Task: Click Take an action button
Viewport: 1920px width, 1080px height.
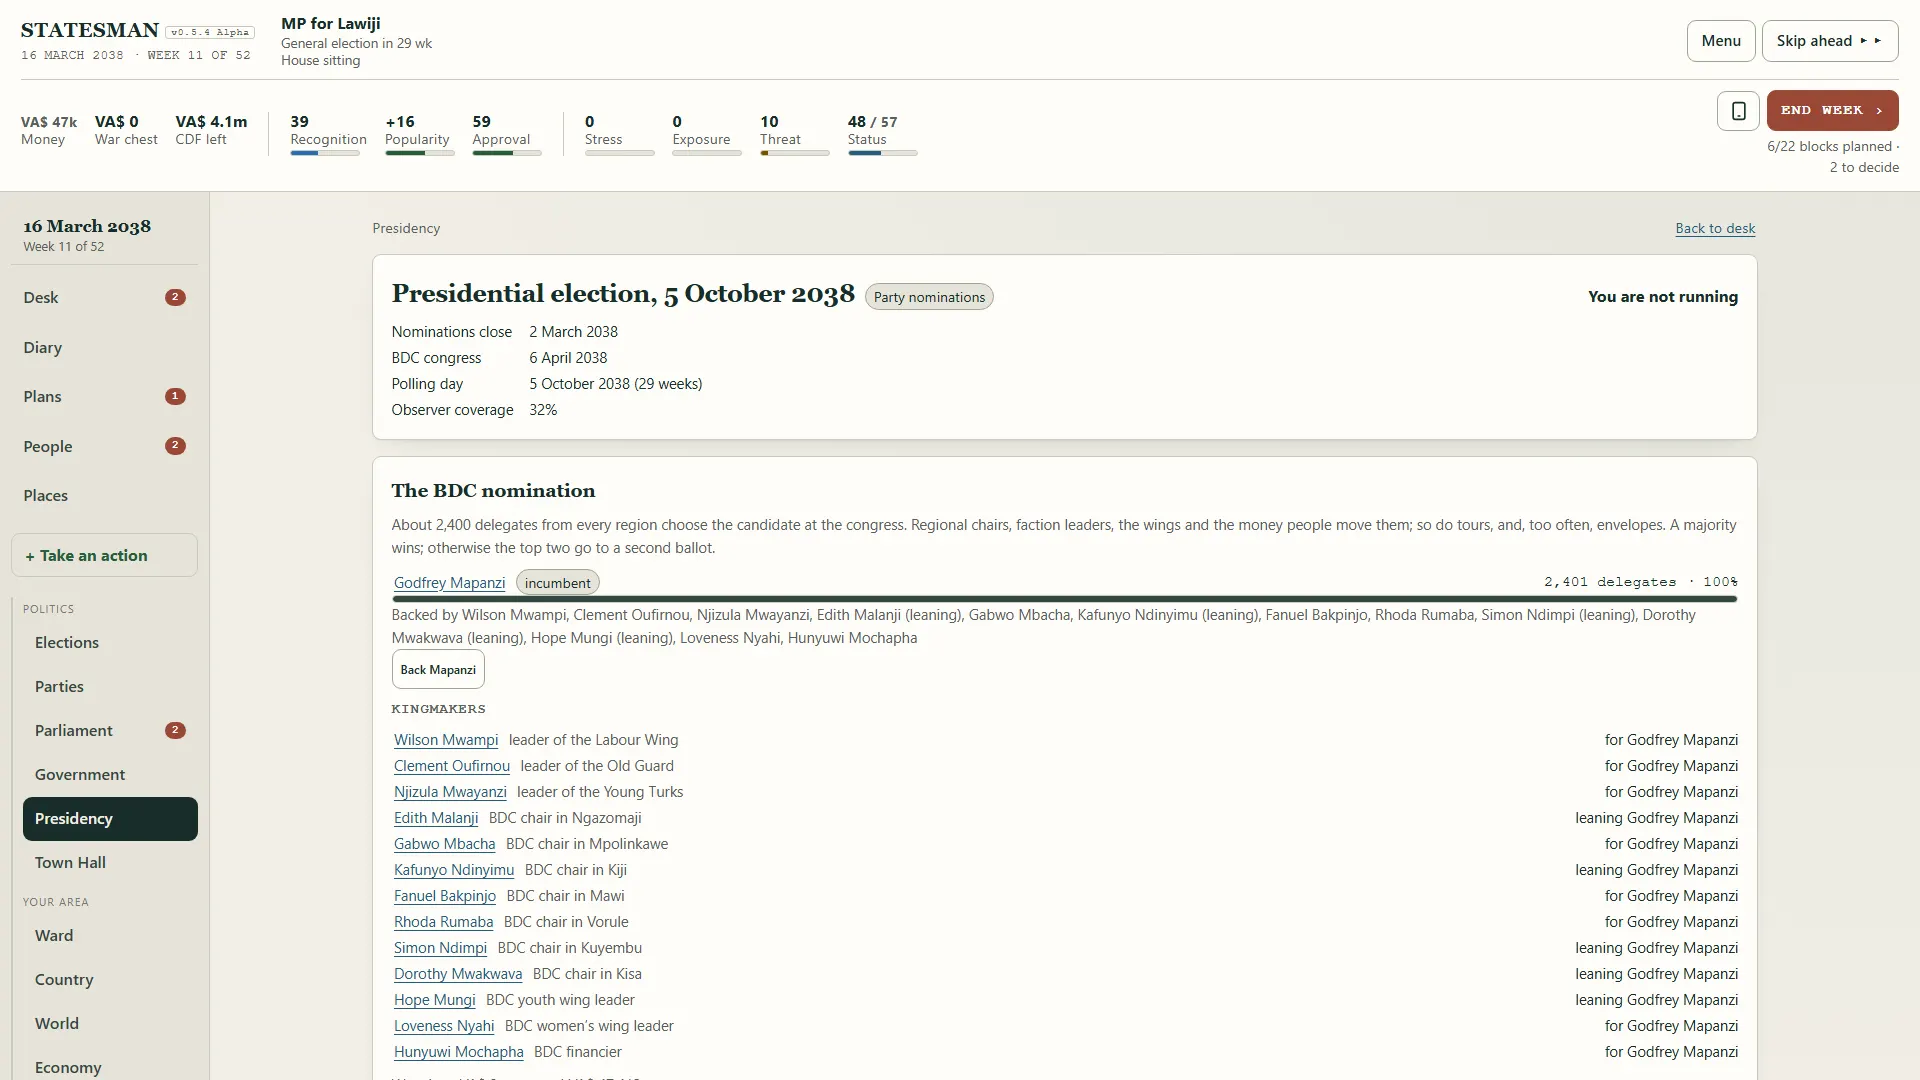Action: point(104,555)
